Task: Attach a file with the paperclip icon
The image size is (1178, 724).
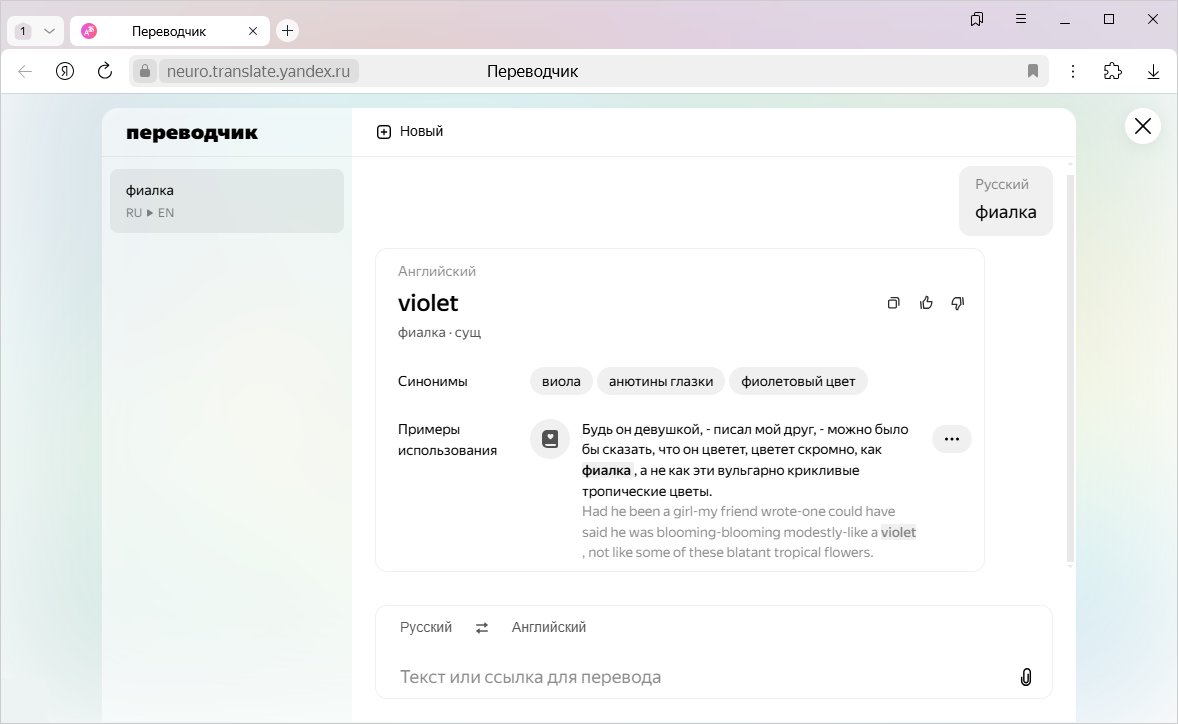Action: [1025, 677]
